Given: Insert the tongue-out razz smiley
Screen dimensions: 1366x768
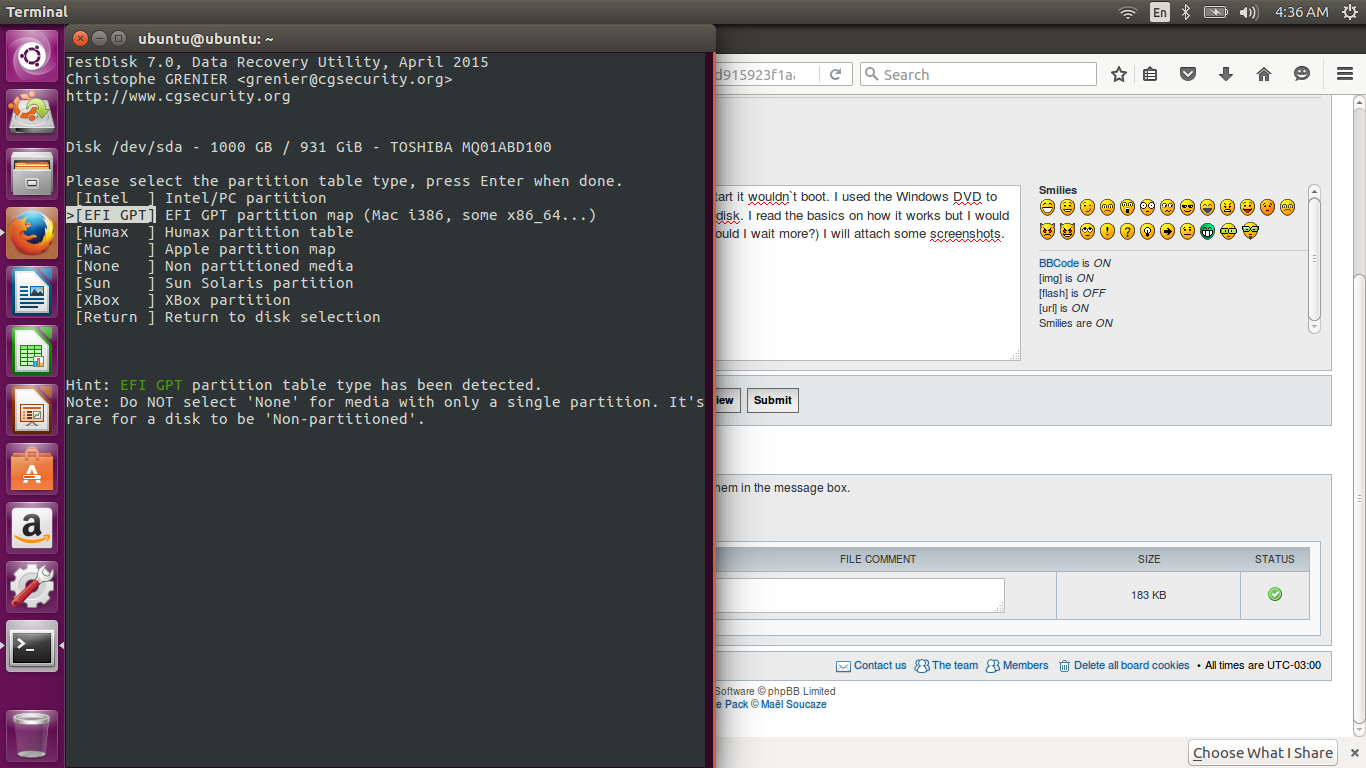Looking at the screenshot, I should (1247, 207).
